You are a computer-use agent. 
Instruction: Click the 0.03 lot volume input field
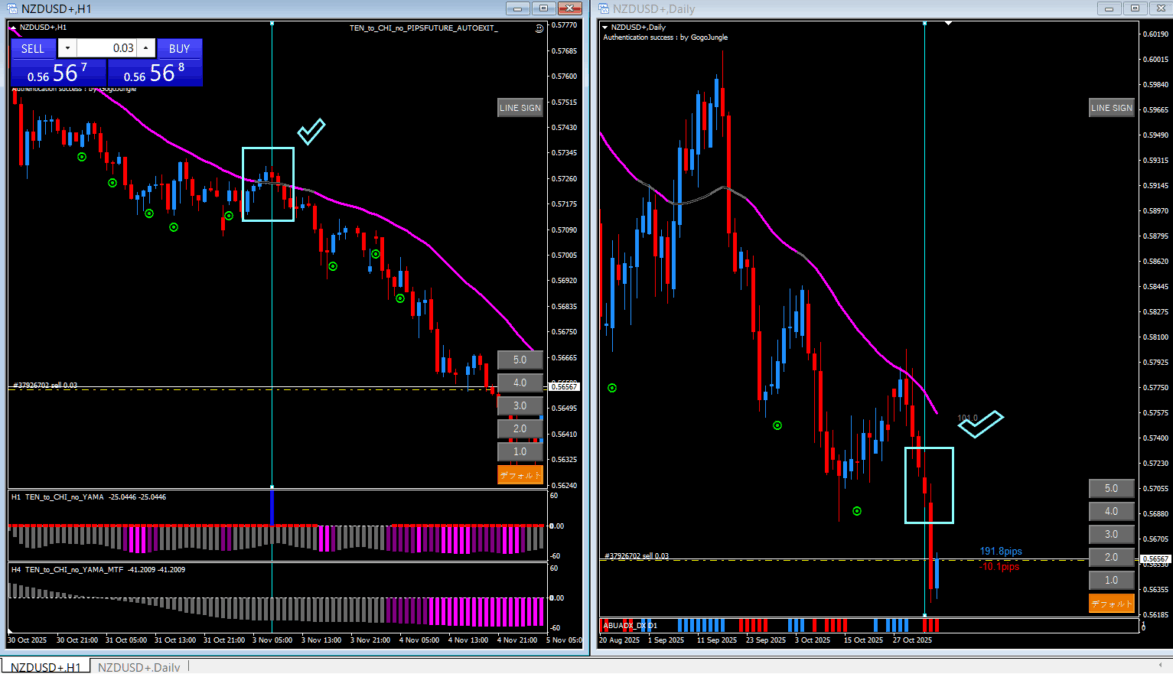(x=106, y=48)
